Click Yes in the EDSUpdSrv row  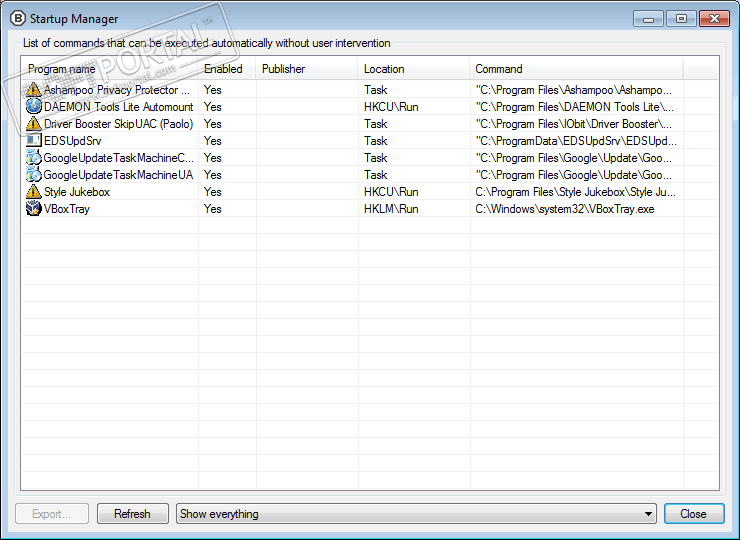[213, 141]
